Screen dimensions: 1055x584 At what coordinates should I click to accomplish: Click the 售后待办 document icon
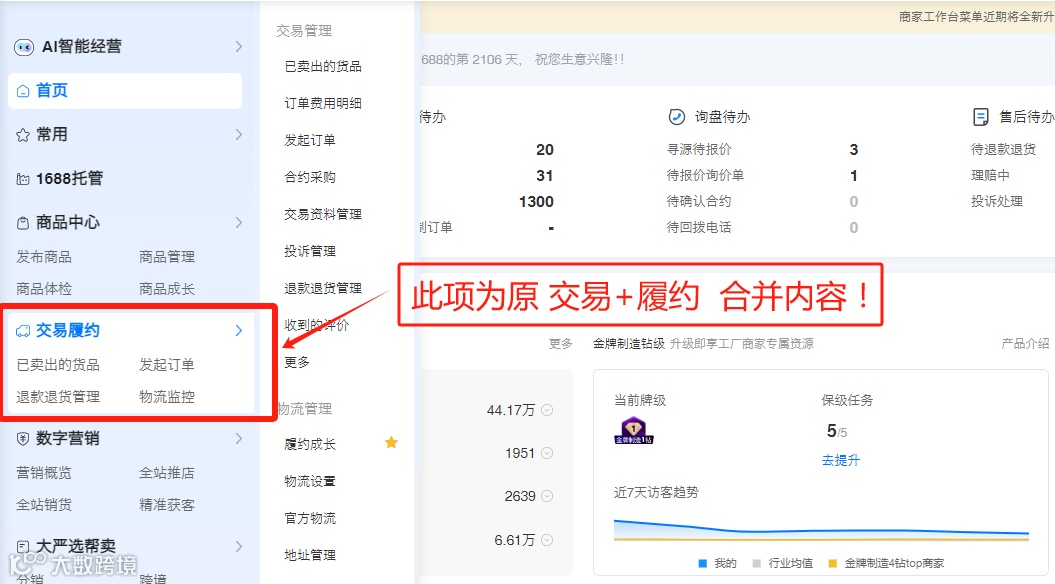981,117
